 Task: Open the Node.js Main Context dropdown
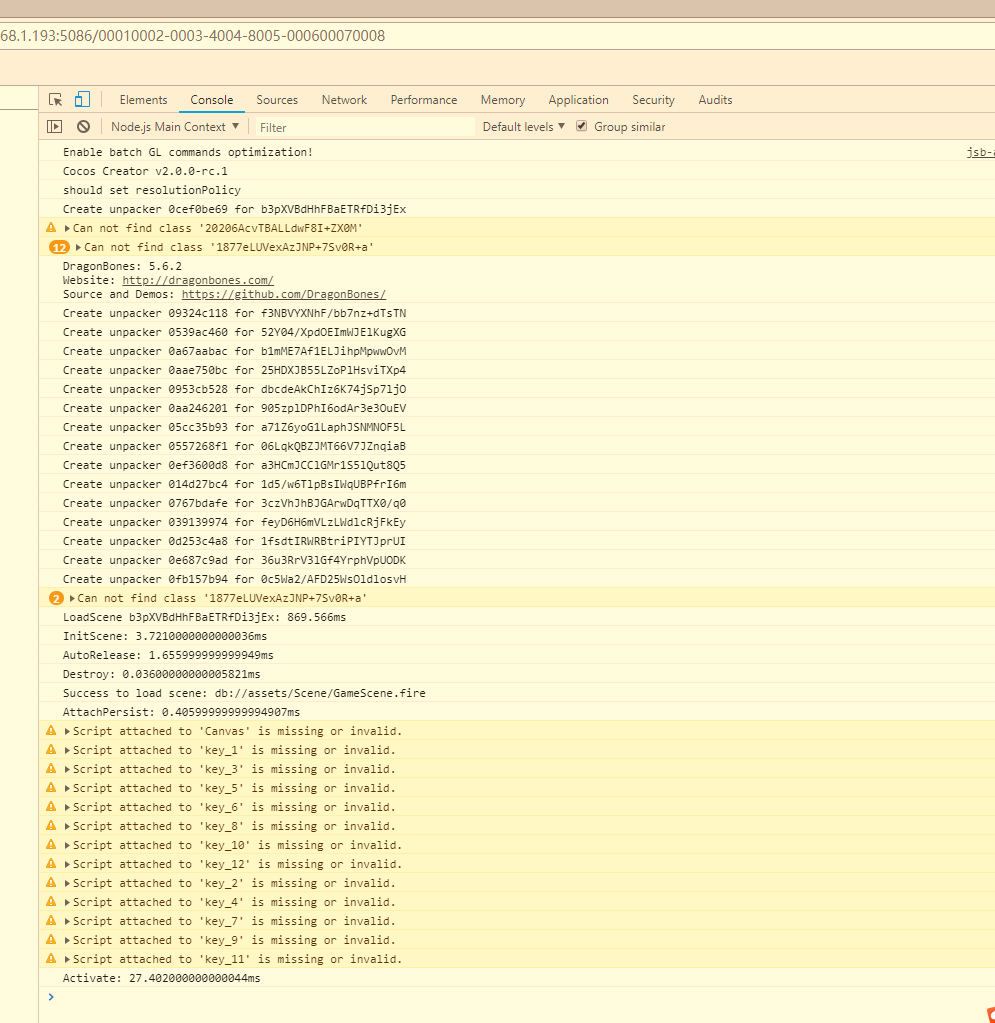(x=175, y=127)
